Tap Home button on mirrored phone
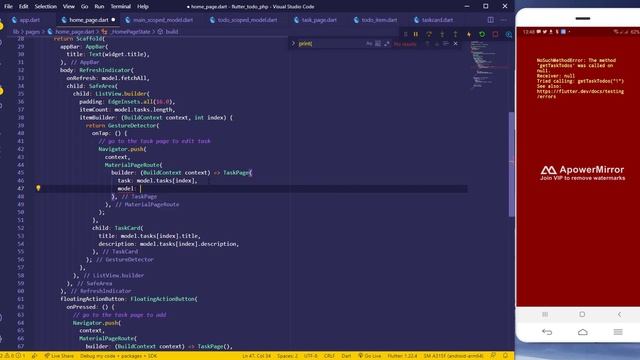This screenshot has height=360, width=640. (582, 314)
